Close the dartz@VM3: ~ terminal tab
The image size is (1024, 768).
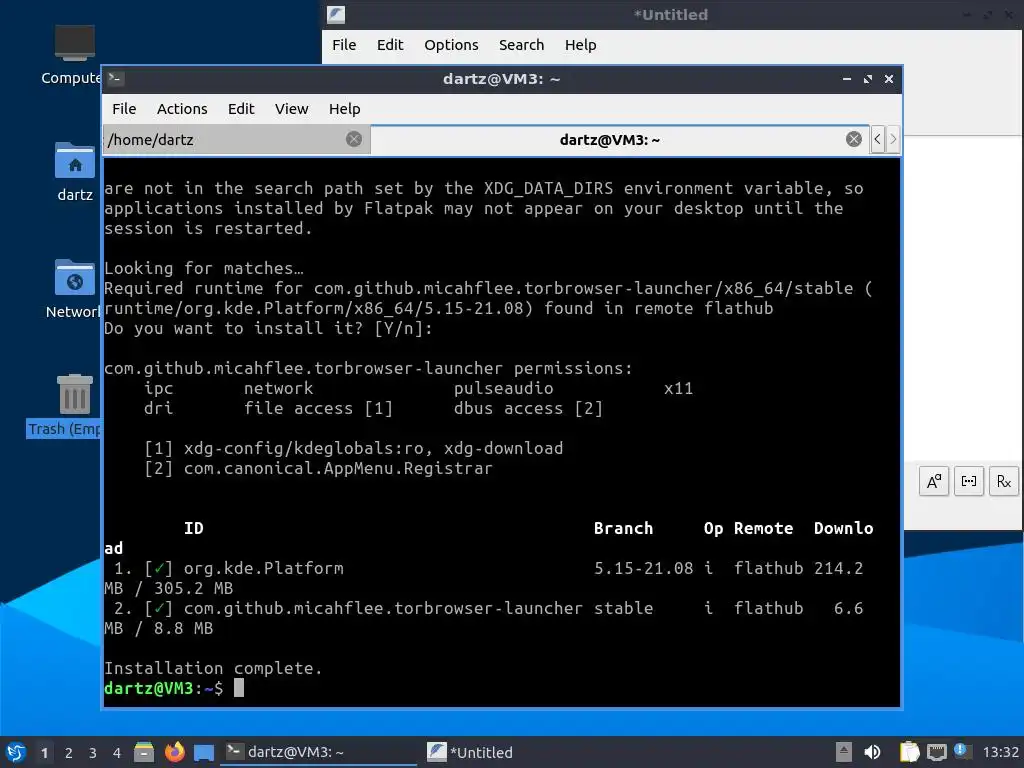(854, 139)
